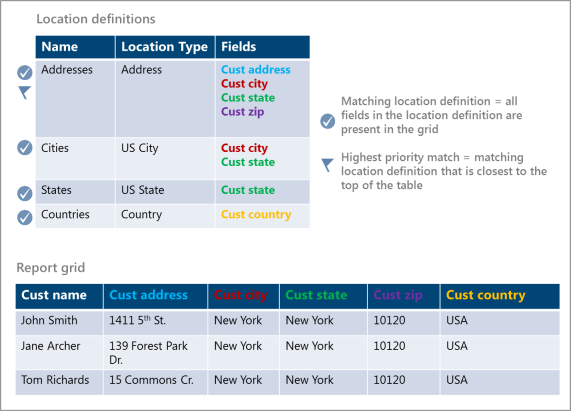The width and height of the screenshot is (571, 411).
Task: Select the Fields column header
Action: pos(263,47)
